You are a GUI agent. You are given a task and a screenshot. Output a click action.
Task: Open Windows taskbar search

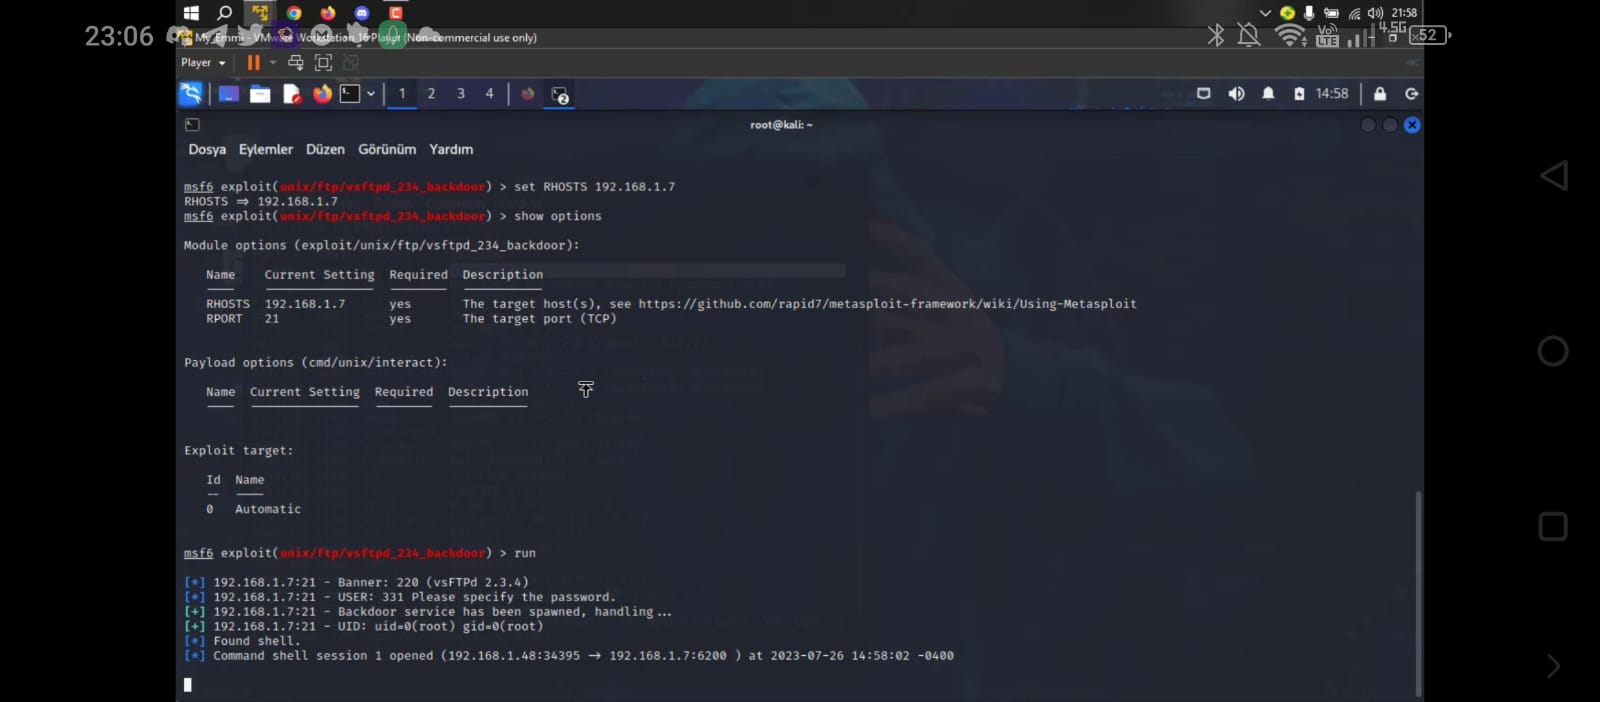(225, 13)
